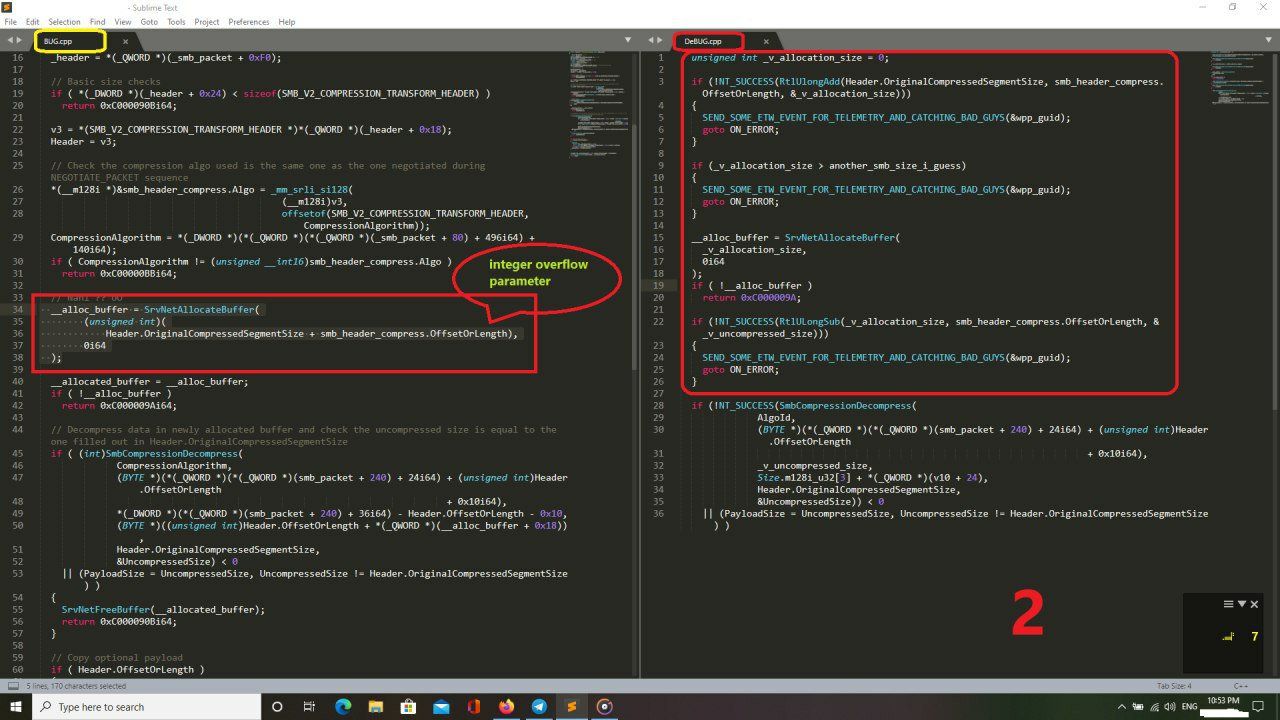Close the BUG.cpp tab

pyautogui.click(x=125, y=41)
